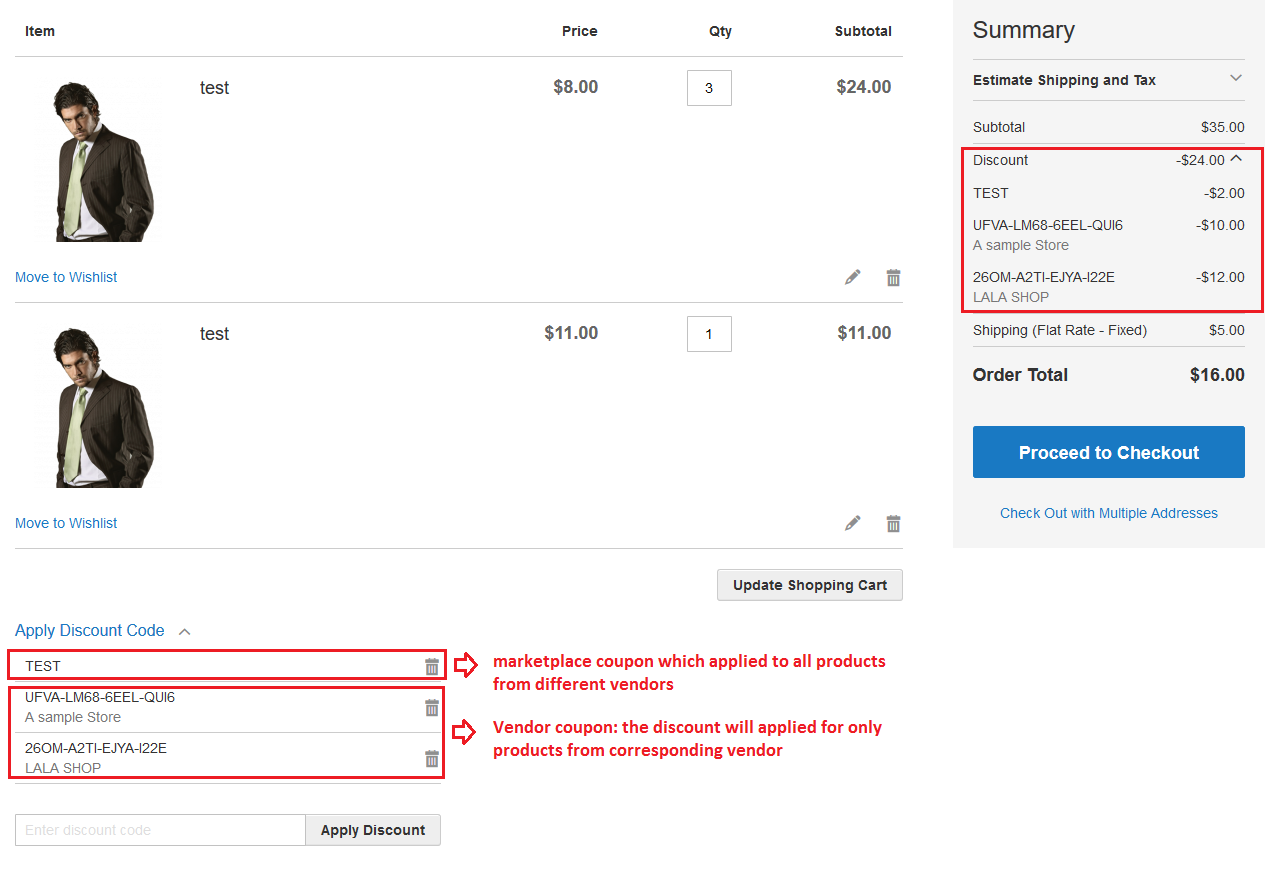
Task: Remove the 26OM-A2TI-EJYA-I22E LALA SHOP coupon
Action: pyautogui.click(x=432, y=758)
